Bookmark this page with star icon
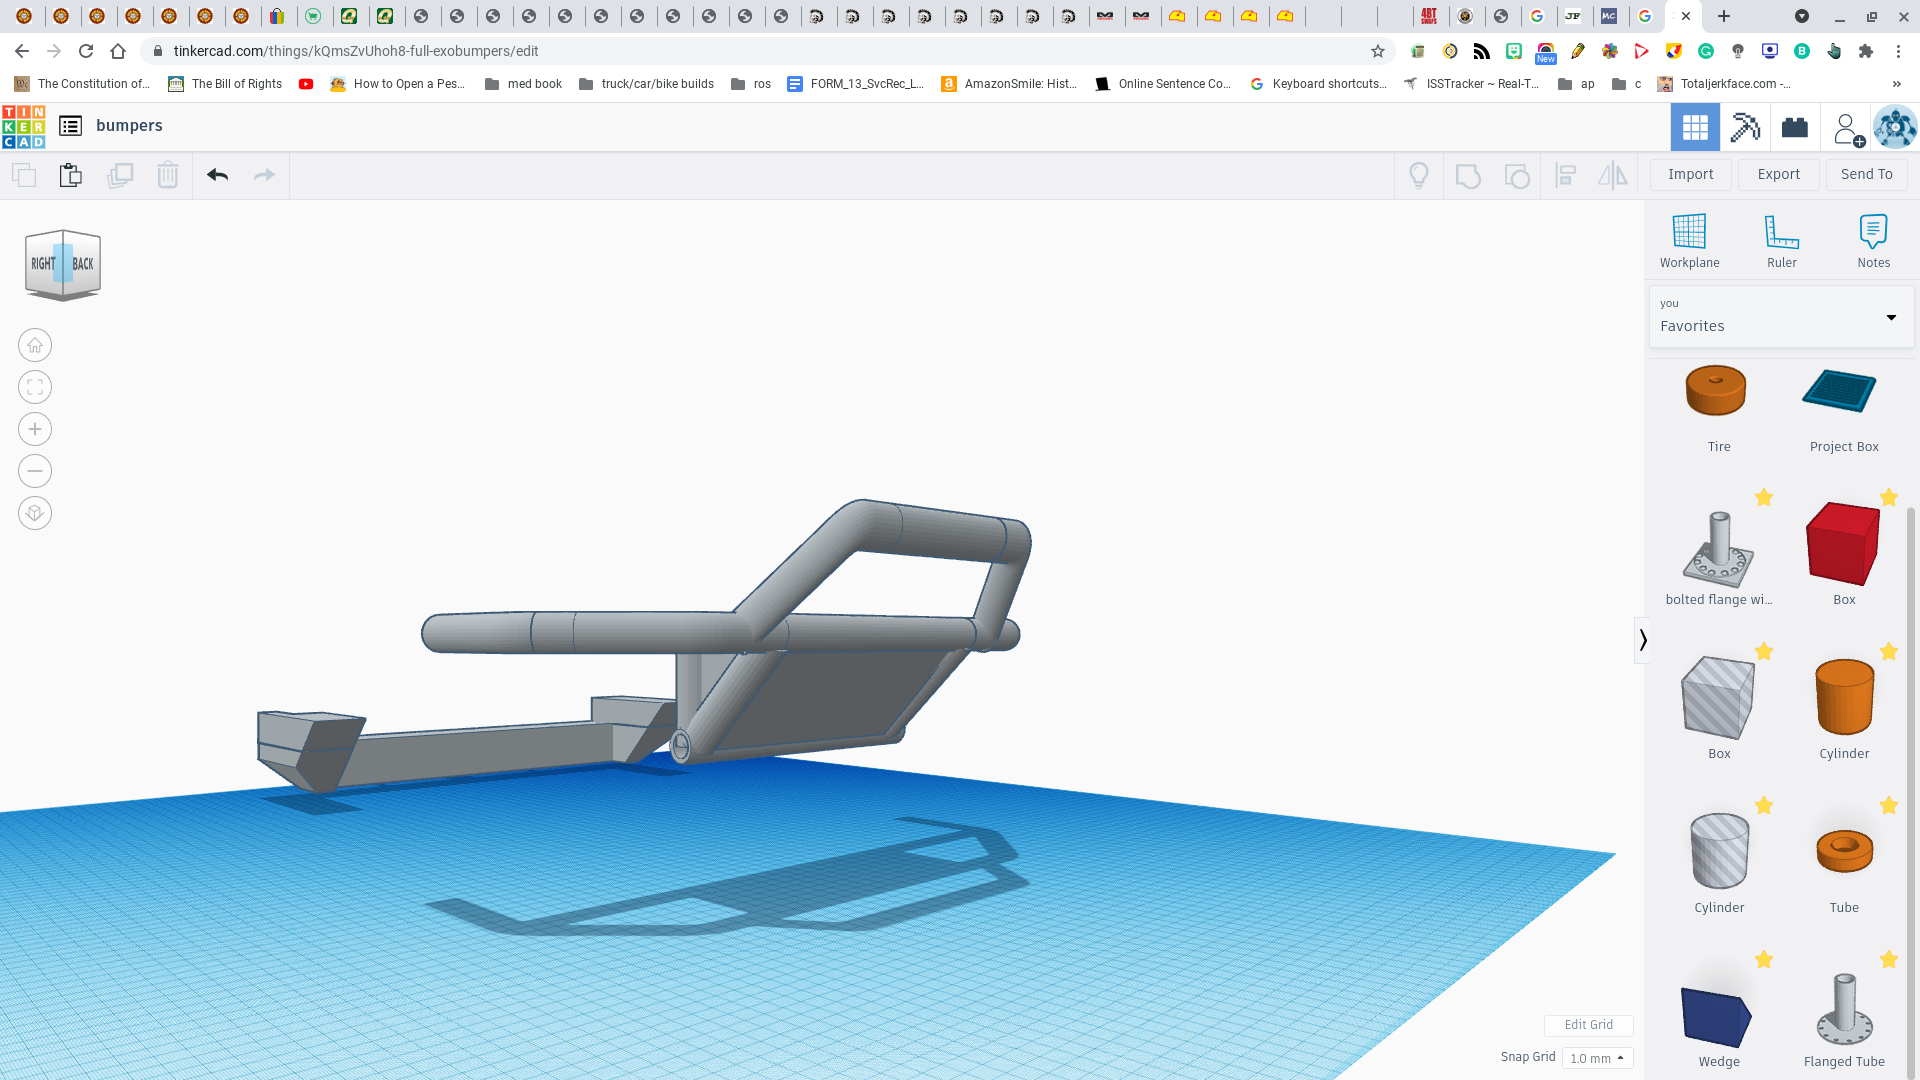Viewport: 1920px width, 1080px height. tap(1378, 51)
